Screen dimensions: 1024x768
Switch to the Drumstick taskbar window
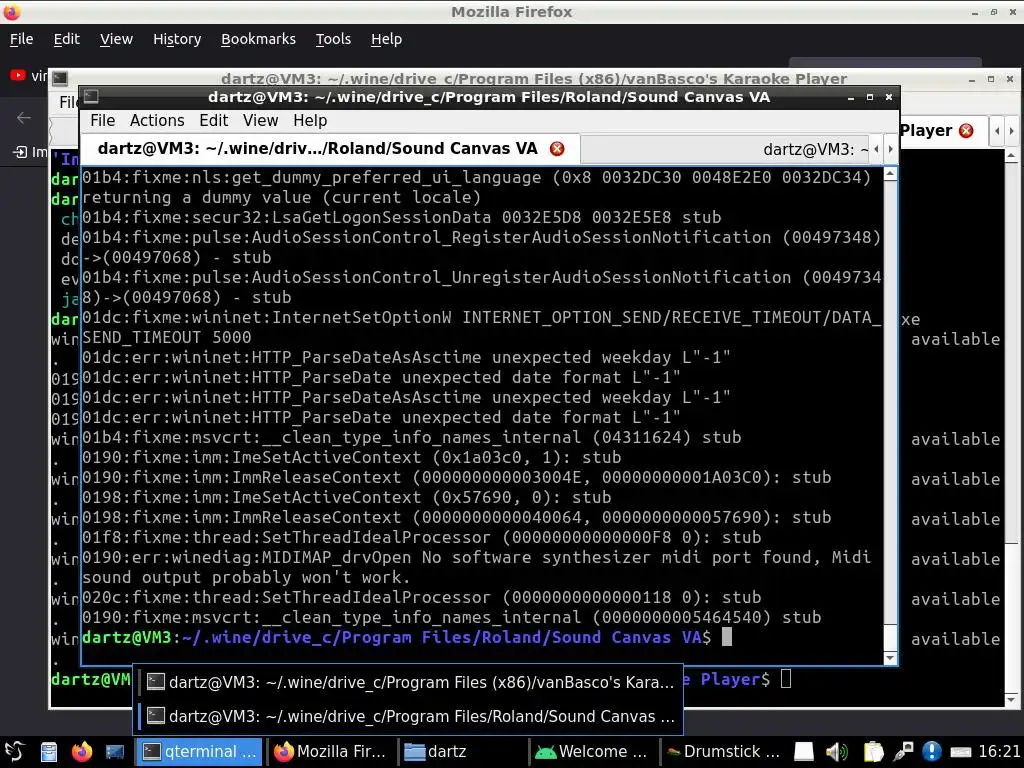pos(723,752)
